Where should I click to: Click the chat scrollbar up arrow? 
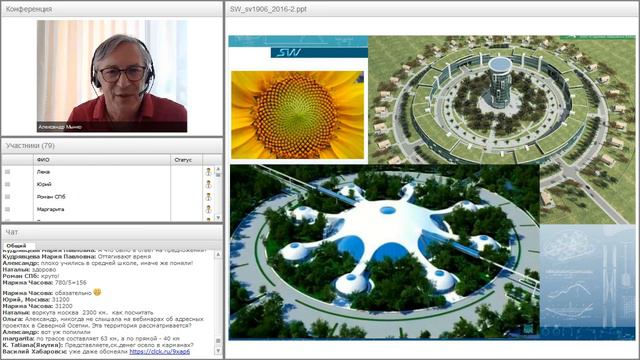point(218,254)
